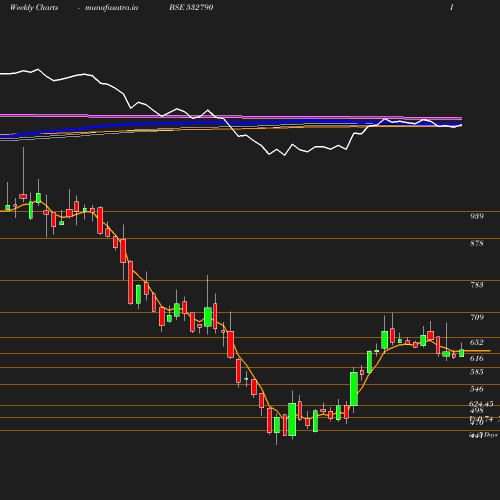Click the 585 price level label
Viewport: 500px width, 500px height.
477,372
